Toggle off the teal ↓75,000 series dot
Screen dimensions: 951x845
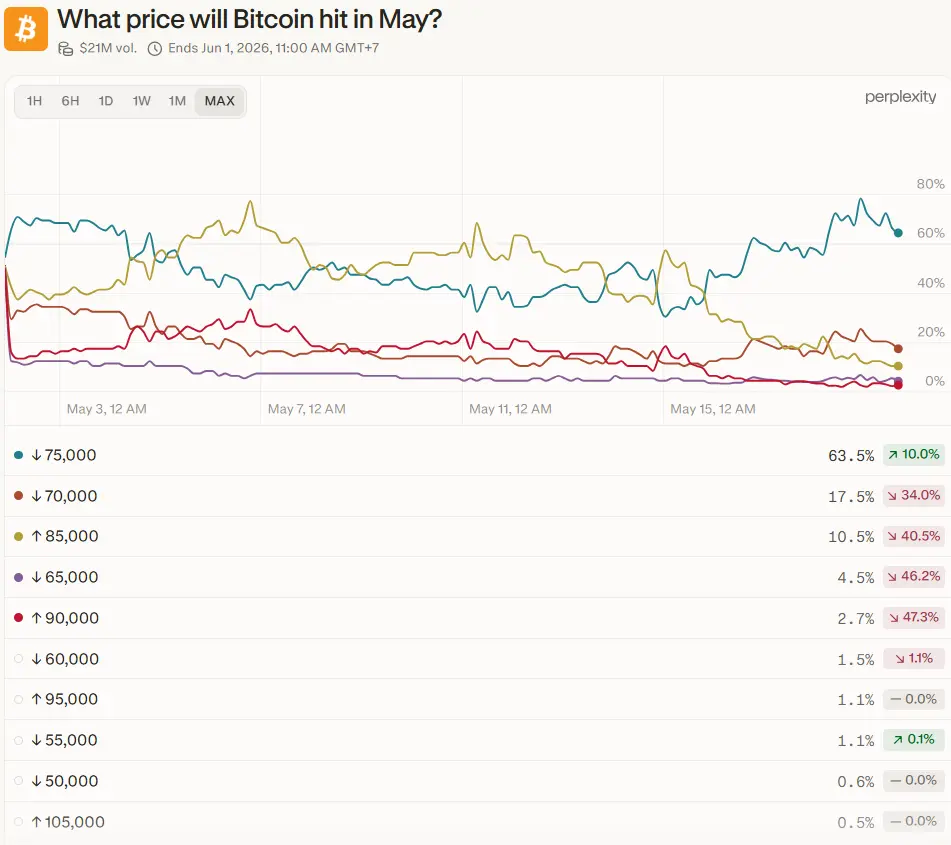click(18, 455)
